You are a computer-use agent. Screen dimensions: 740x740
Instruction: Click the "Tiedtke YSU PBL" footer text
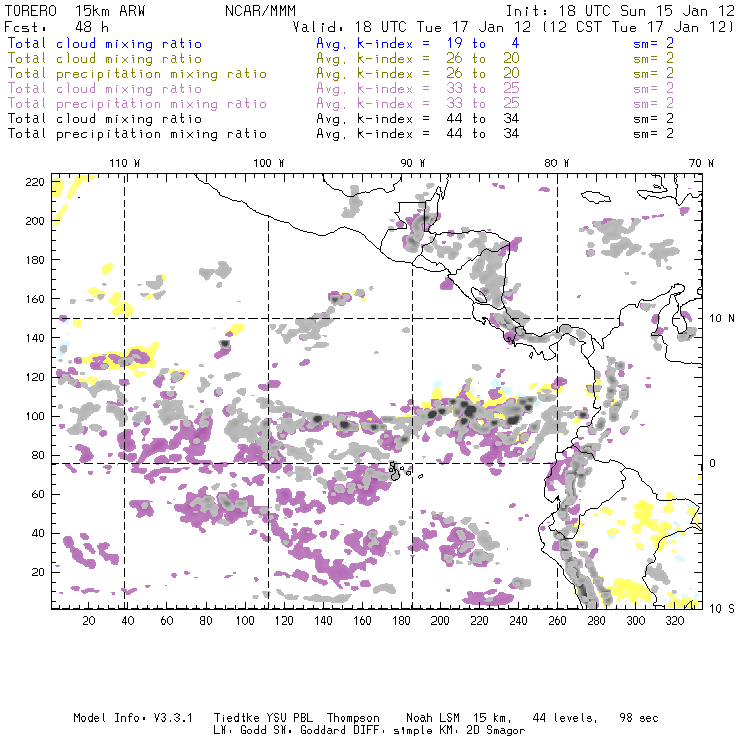pos(263,718)
